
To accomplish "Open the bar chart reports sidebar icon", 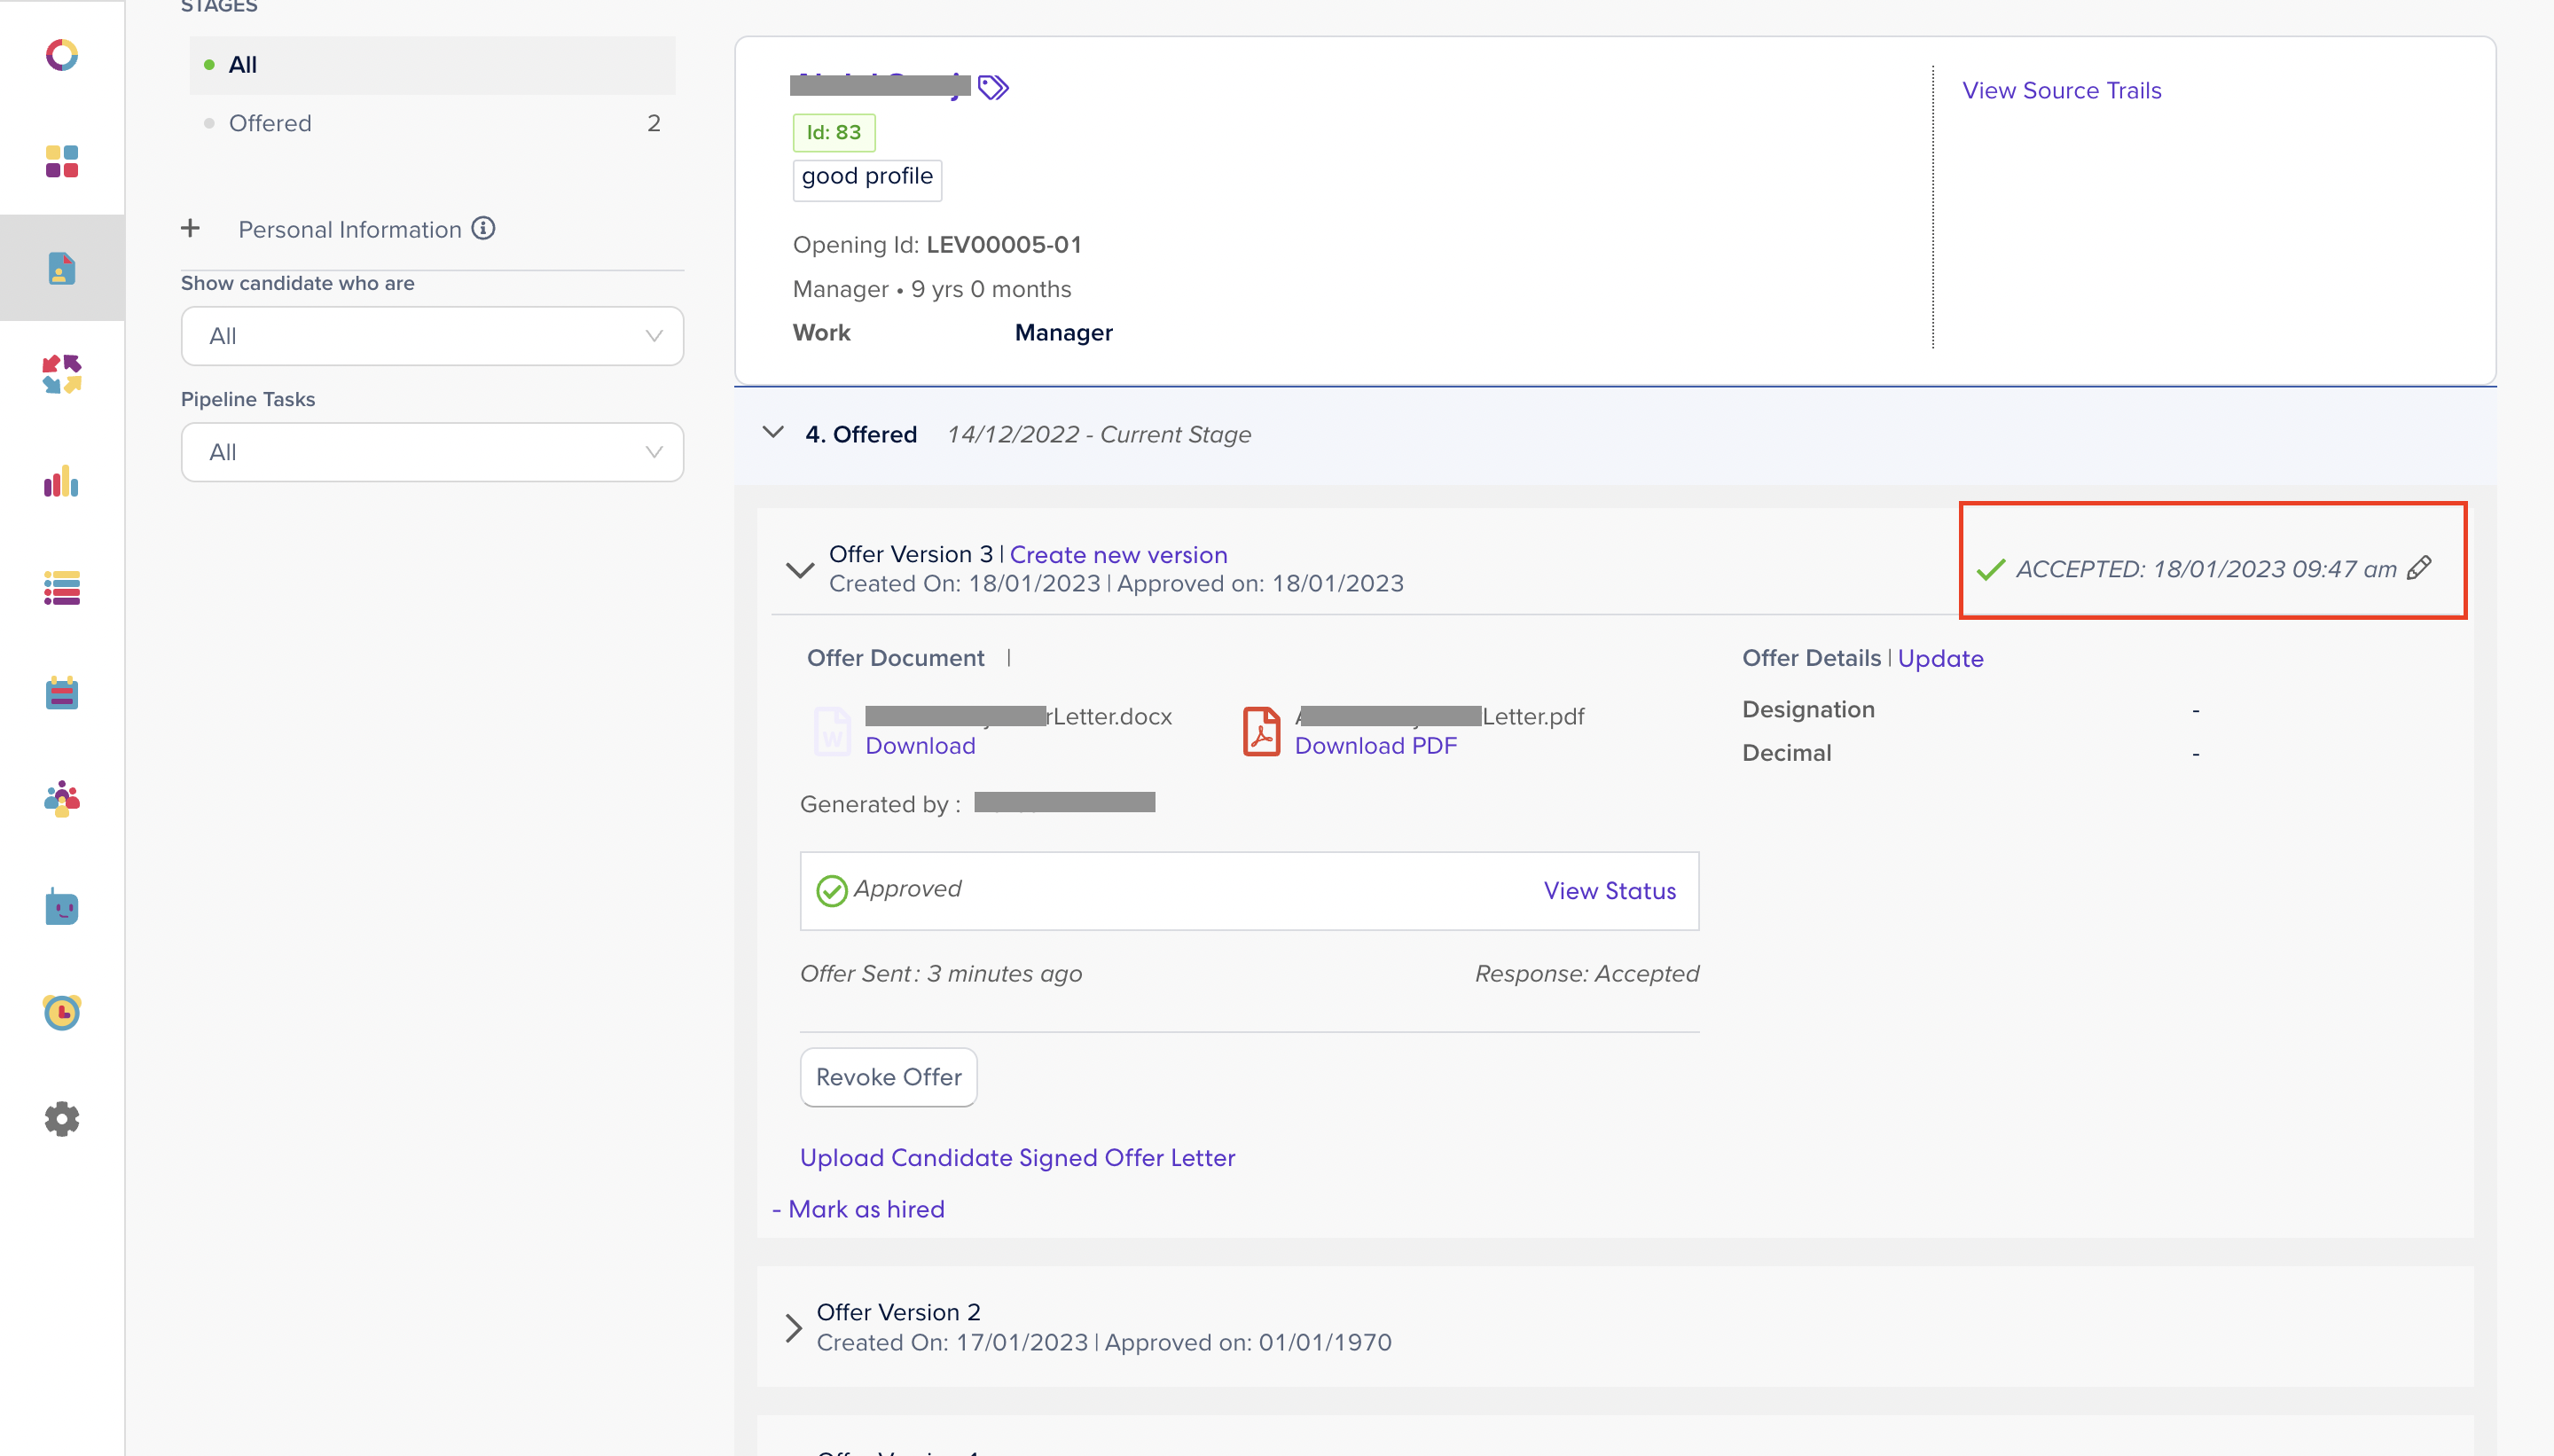I will point(62,482).
